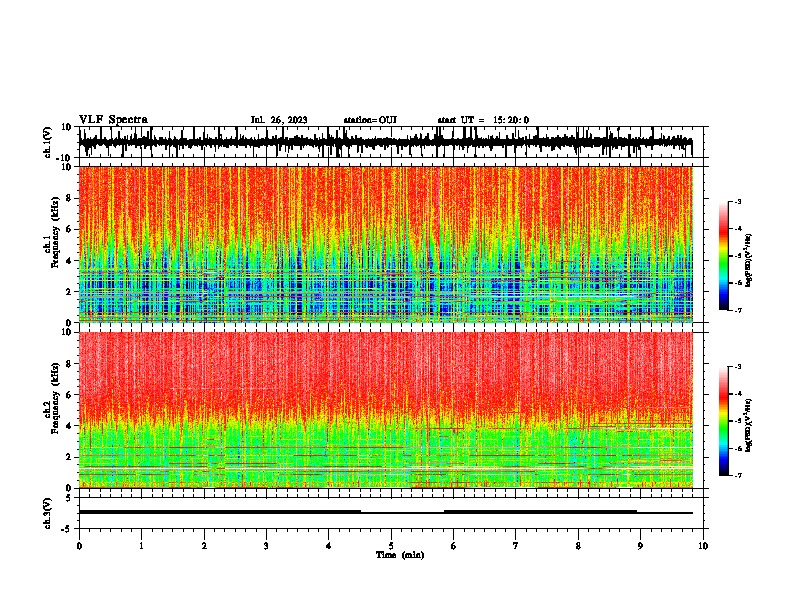Screen dimensions: 792x612
Task: Click the ch.2 colorbar log(PSD) unit label
Action: [749, 425]
